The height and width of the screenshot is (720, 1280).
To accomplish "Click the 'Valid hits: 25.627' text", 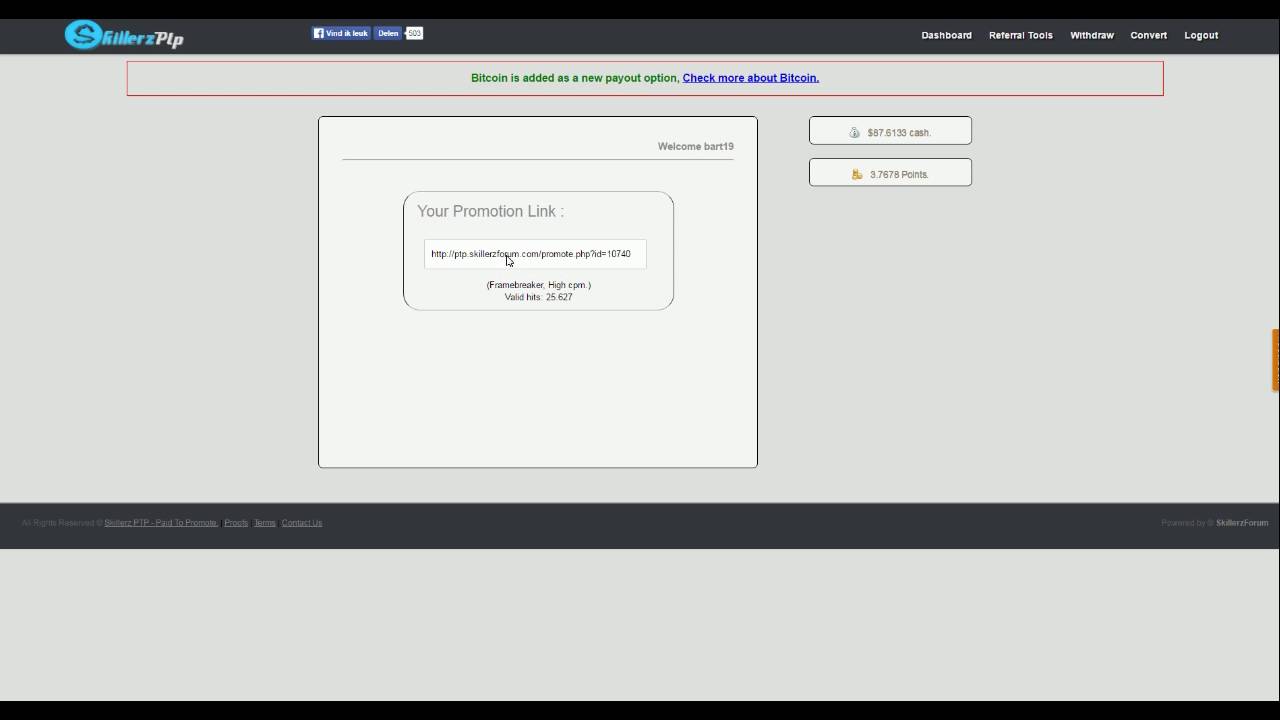I will click(x=538, y=297).
